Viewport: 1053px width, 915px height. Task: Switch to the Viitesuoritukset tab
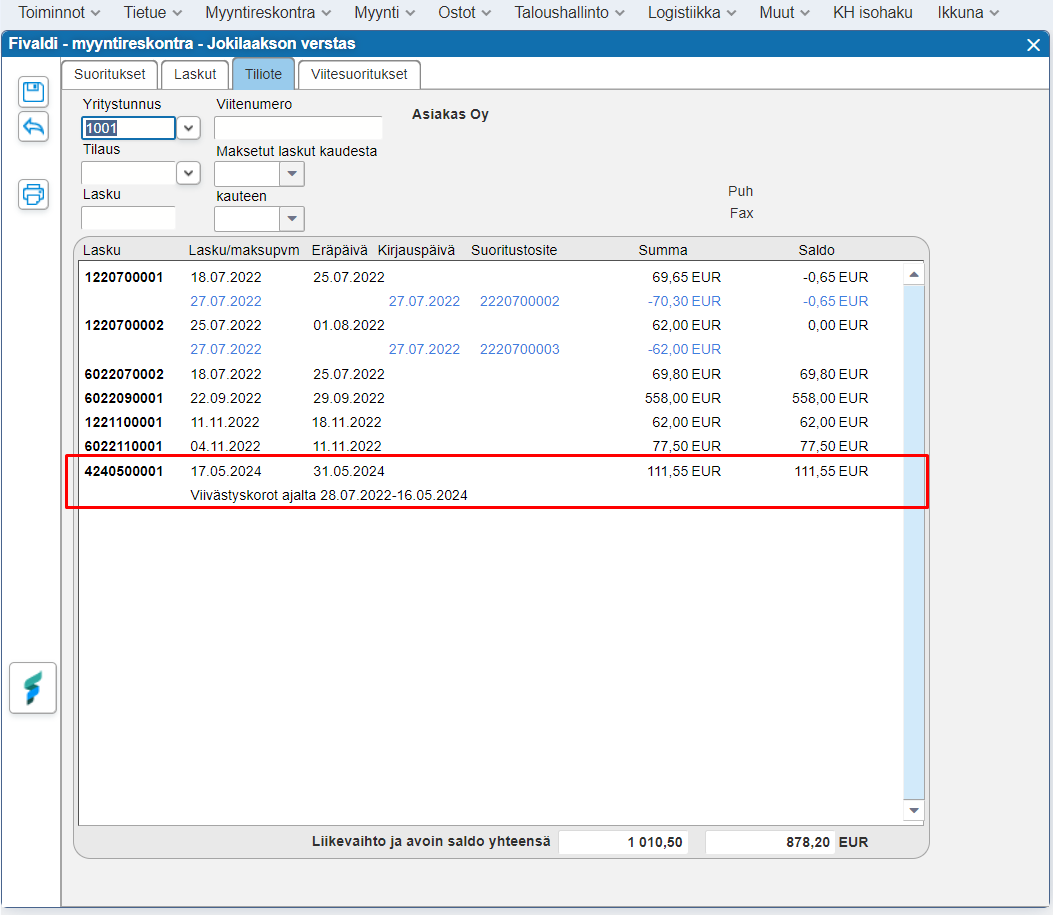tap(359, 75)
